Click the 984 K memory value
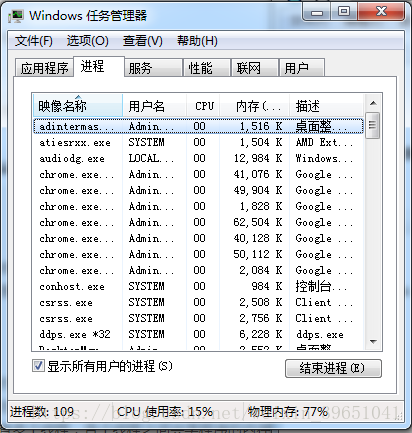 pos(267,286)
